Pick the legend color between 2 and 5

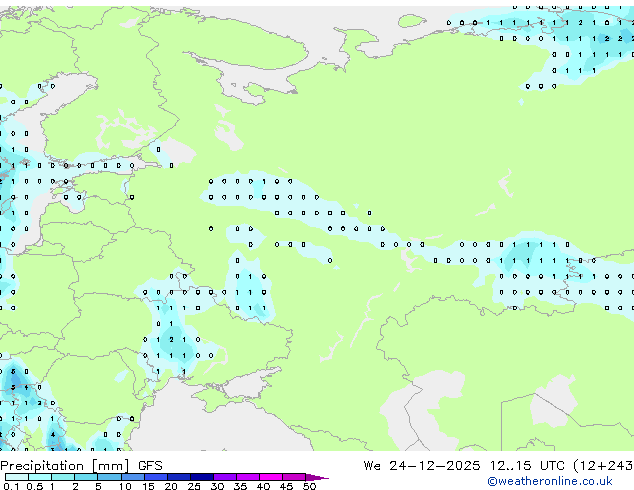(86, 477)
